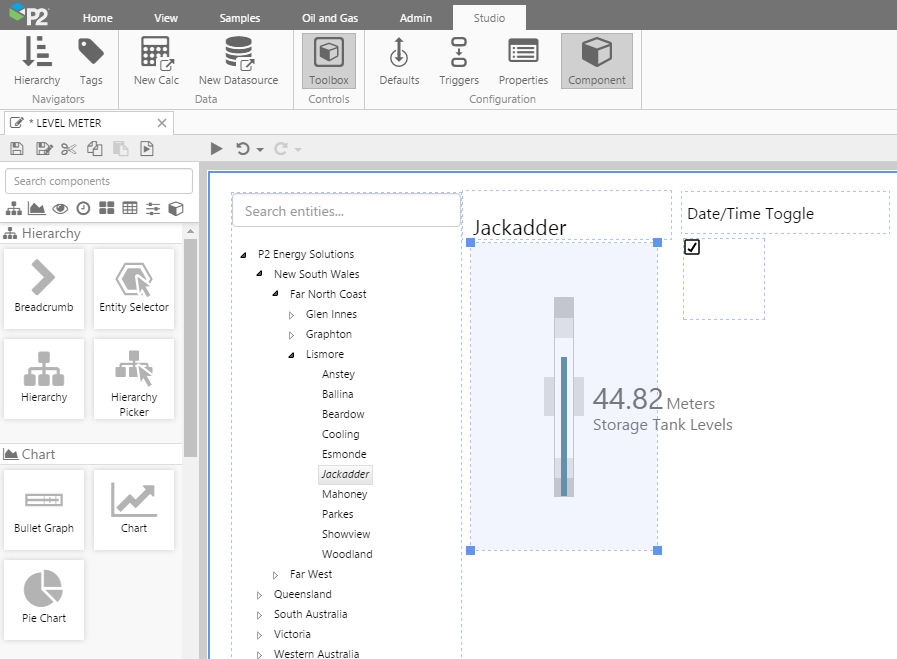
Task: Toggle the Date/Time checkbox
Action: [692, 247]
